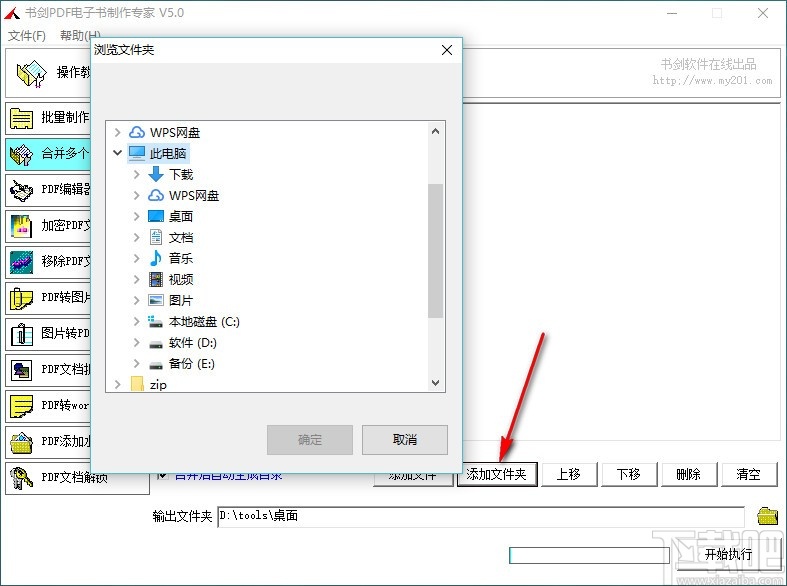
Task: Click the zip folder icon
Action: click(137, 384)
